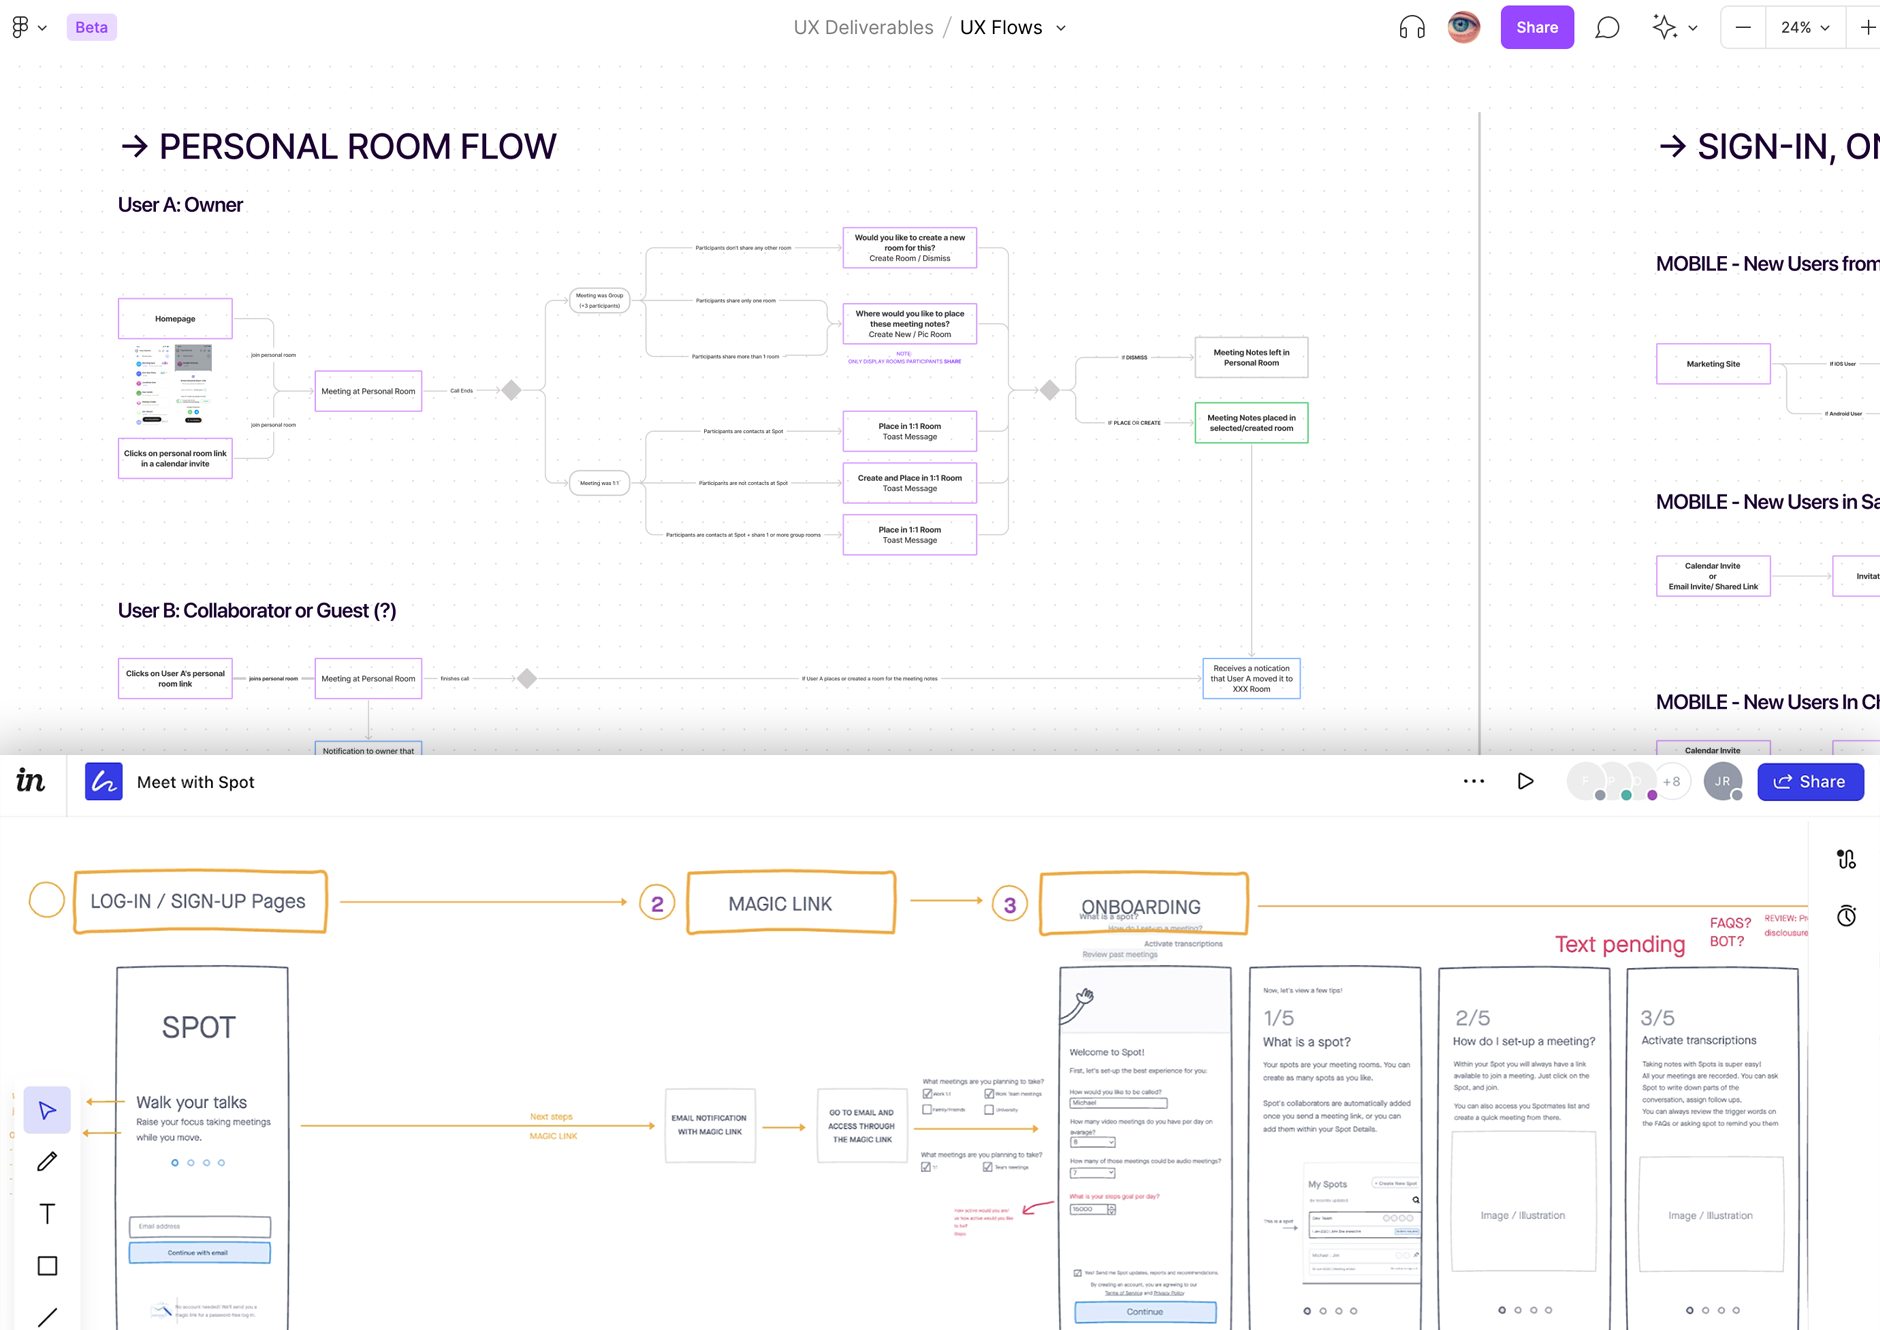The image size is (1880, 1330).
Task: Click the Freehand document icon beside Meet with Spot
Action: point(104,782)
